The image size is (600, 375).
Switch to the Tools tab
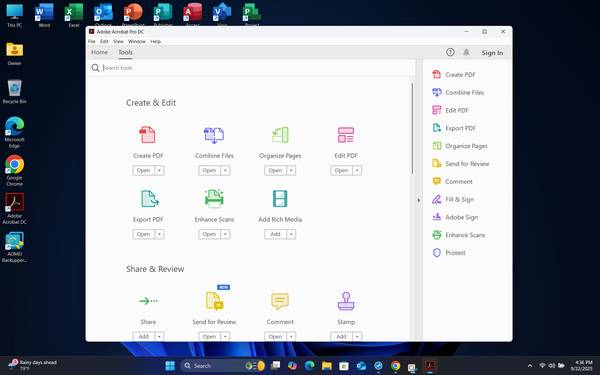pyautogui.click(x=125, y=52)
